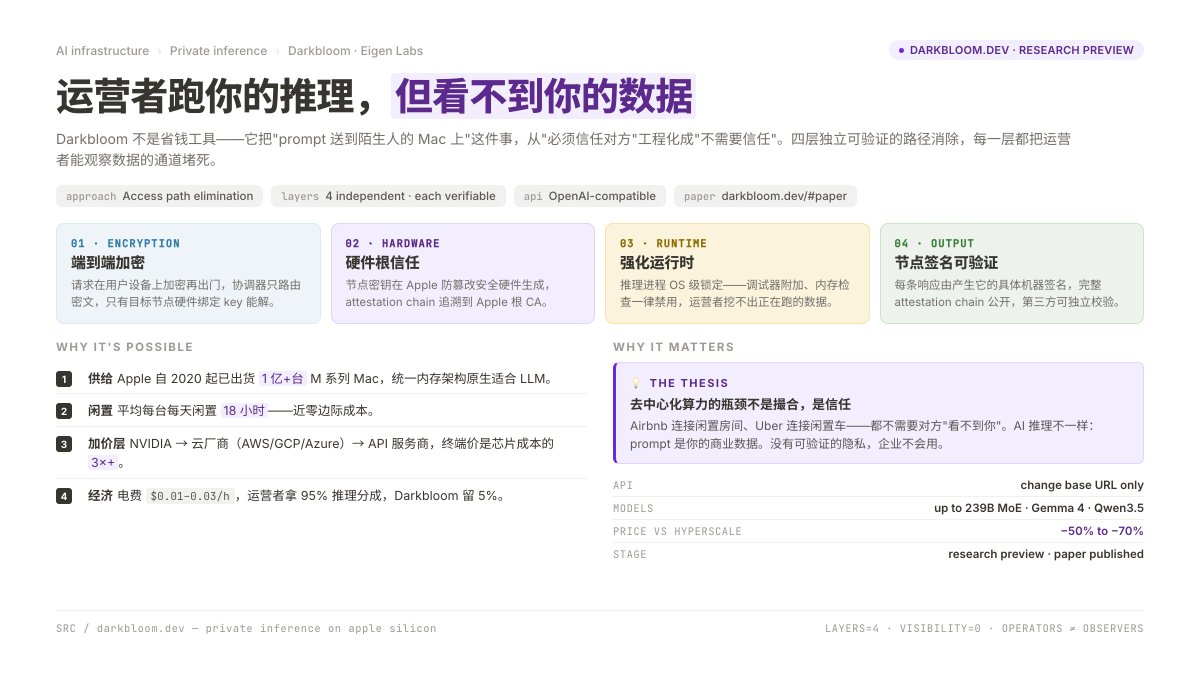Click the highlighted 1亿+台 figure
Viewport: 1200px width, 675px height.
click(282, 379)
